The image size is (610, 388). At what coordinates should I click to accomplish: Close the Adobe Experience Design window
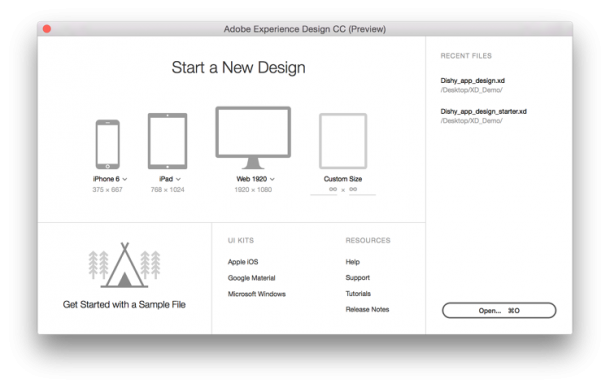(x=47, y=29)
